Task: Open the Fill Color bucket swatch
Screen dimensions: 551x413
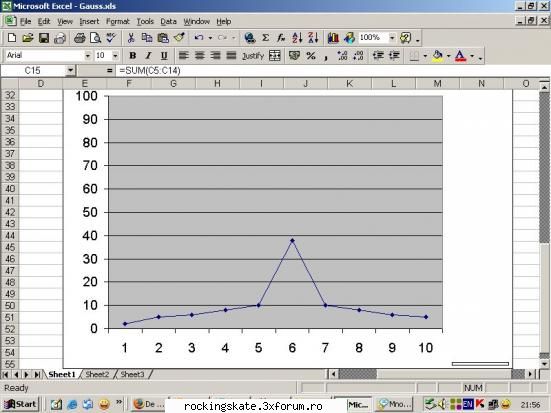Action: [437, 56]
